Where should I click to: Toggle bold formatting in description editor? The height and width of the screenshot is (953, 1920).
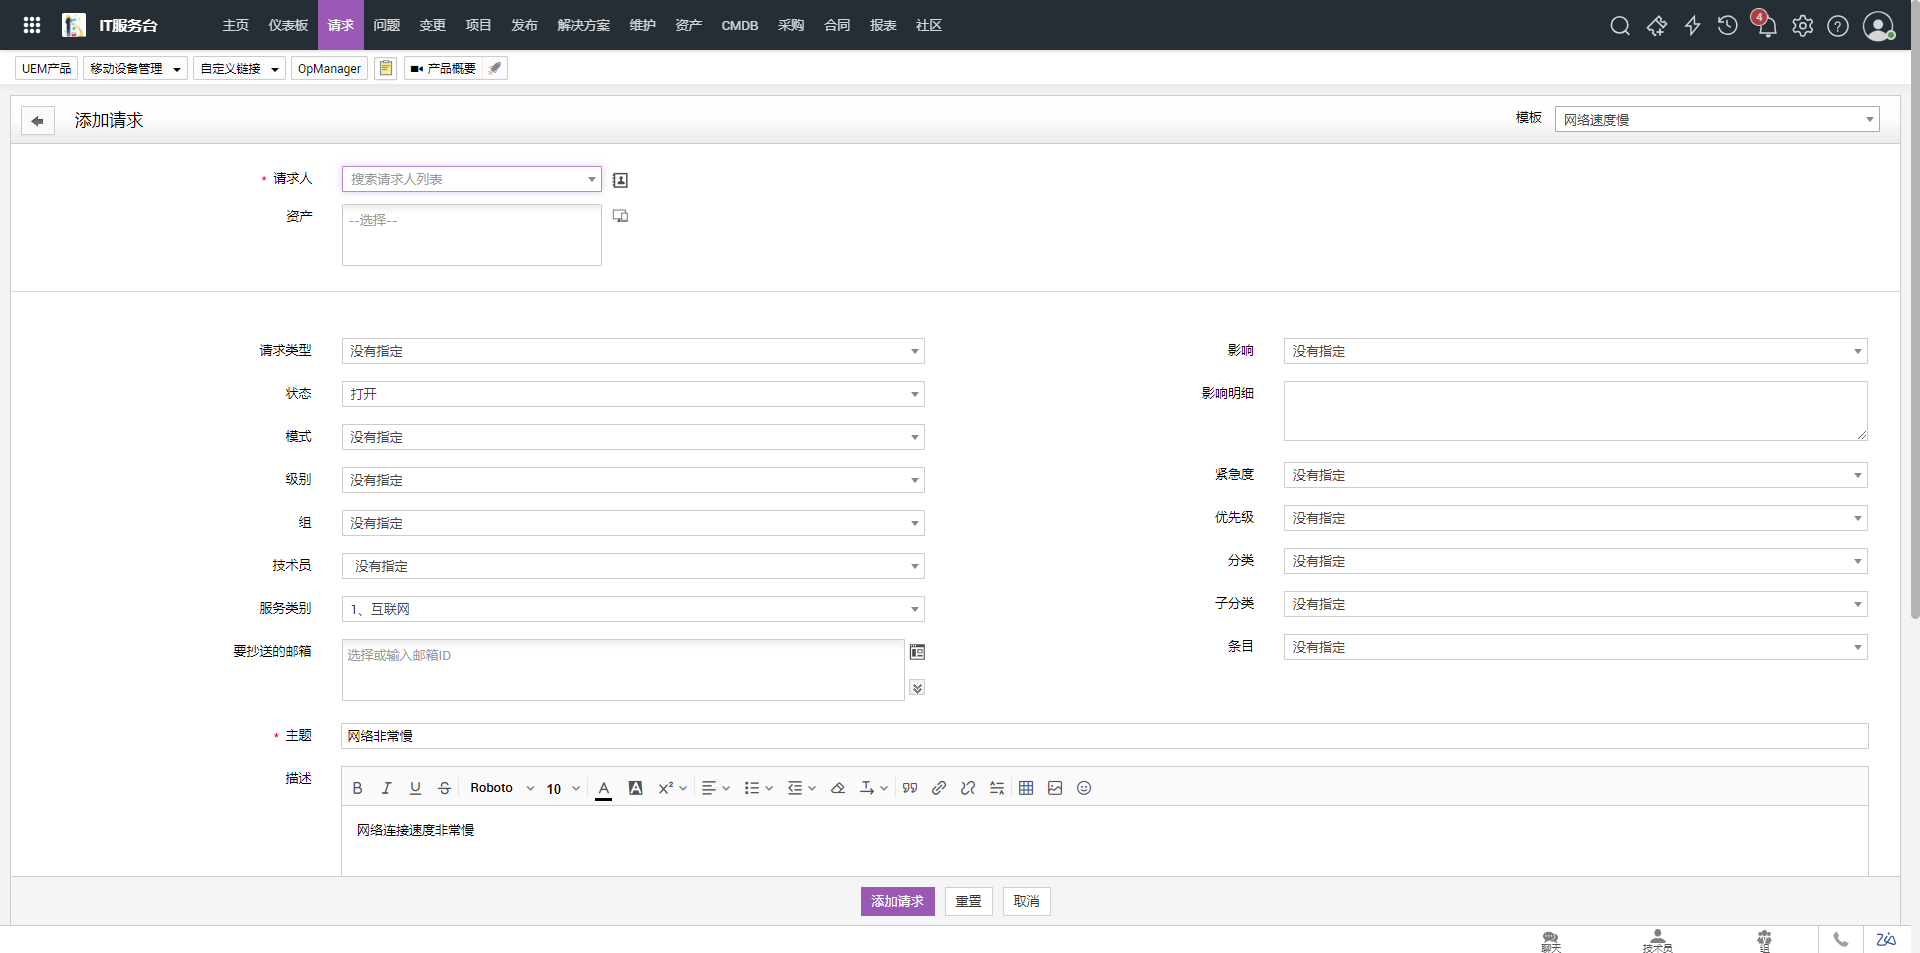pos(357,788)
